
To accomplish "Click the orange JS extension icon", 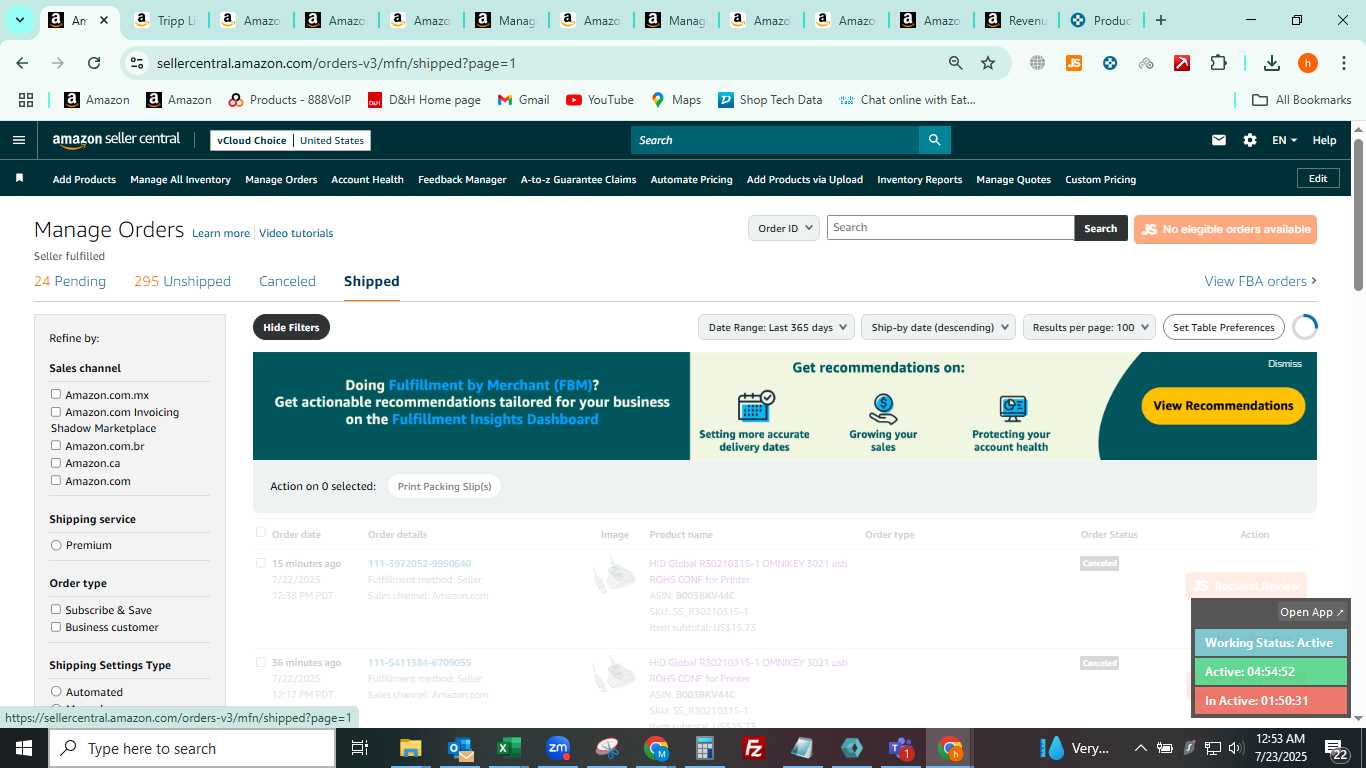I will tap(1074, 63).
